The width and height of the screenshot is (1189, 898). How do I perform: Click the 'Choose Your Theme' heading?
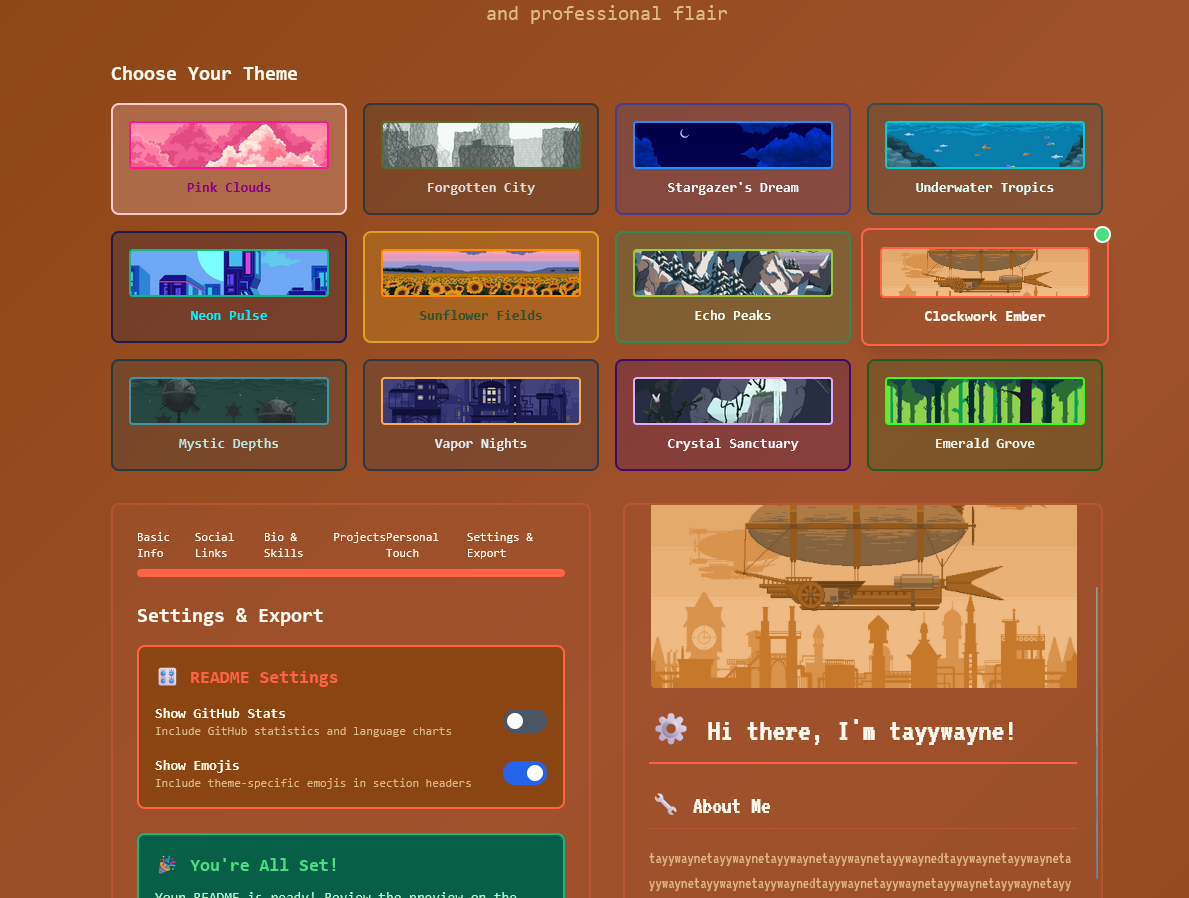coord(204,74)
